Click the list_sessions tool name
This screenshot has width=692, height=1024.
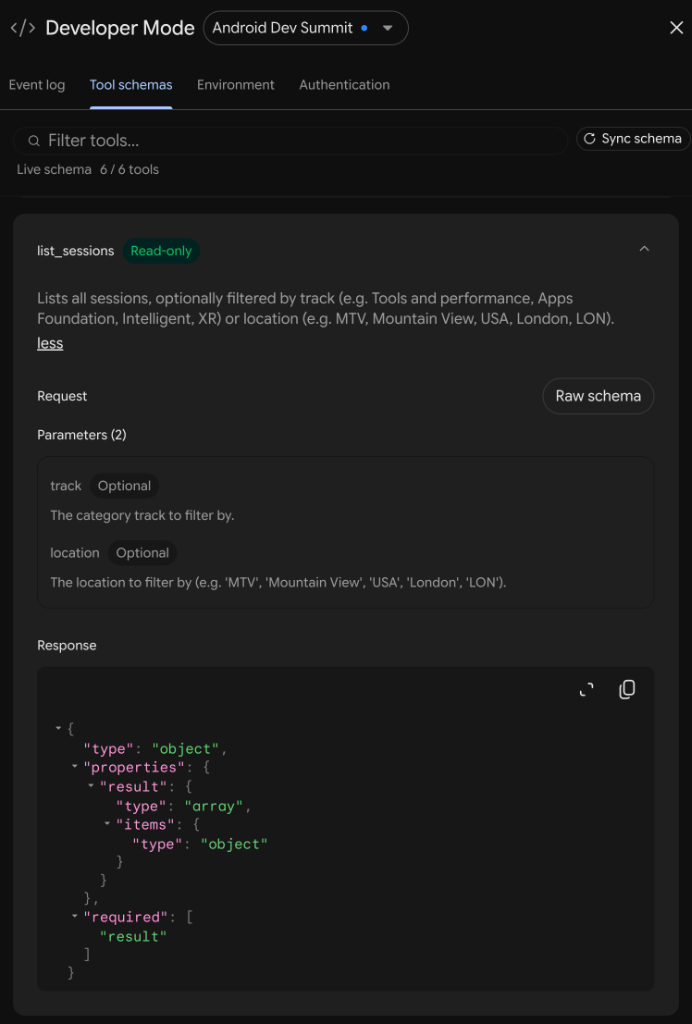(x=76, y=251)
